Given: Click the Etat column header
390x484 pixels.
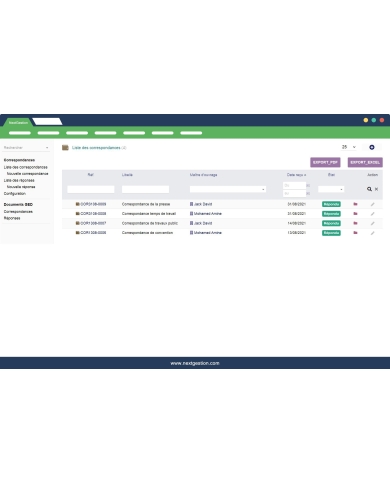Looking at the screenshot, I should [331, 175].
